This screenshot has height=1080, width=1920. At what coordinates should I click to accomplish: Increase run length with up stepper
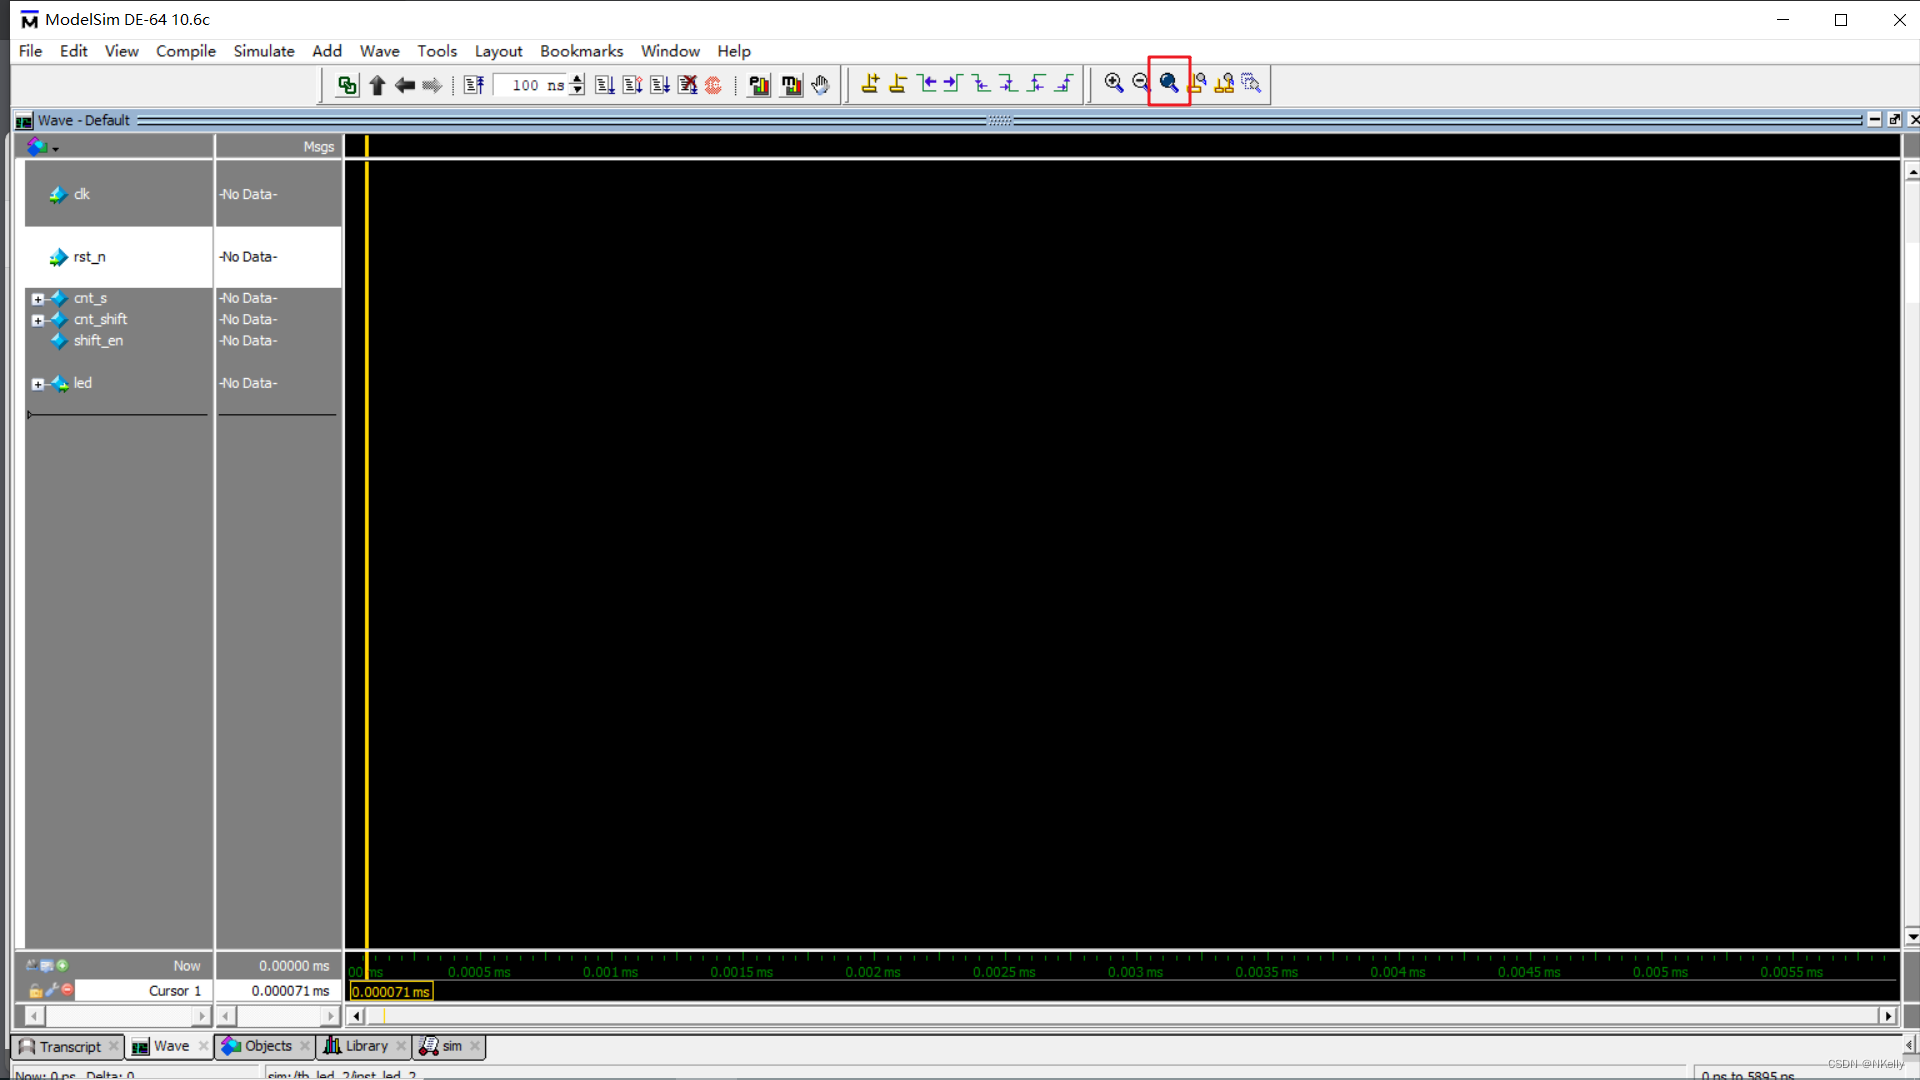pos(577,79)
